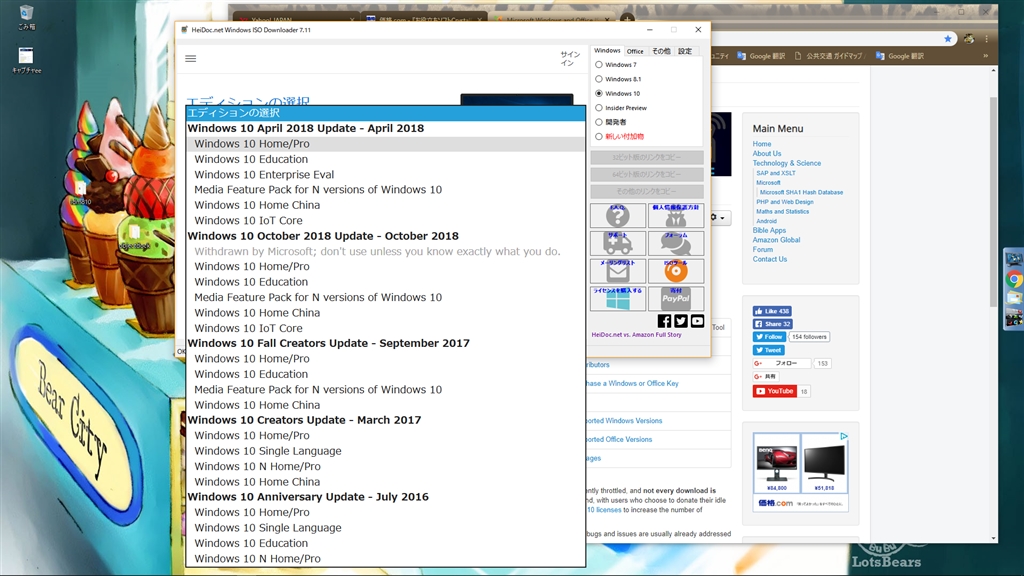This screenshot has height=576, width=1024.
Task: Choose the red 新しい付加物 radio option
Action: click(599, 136)
